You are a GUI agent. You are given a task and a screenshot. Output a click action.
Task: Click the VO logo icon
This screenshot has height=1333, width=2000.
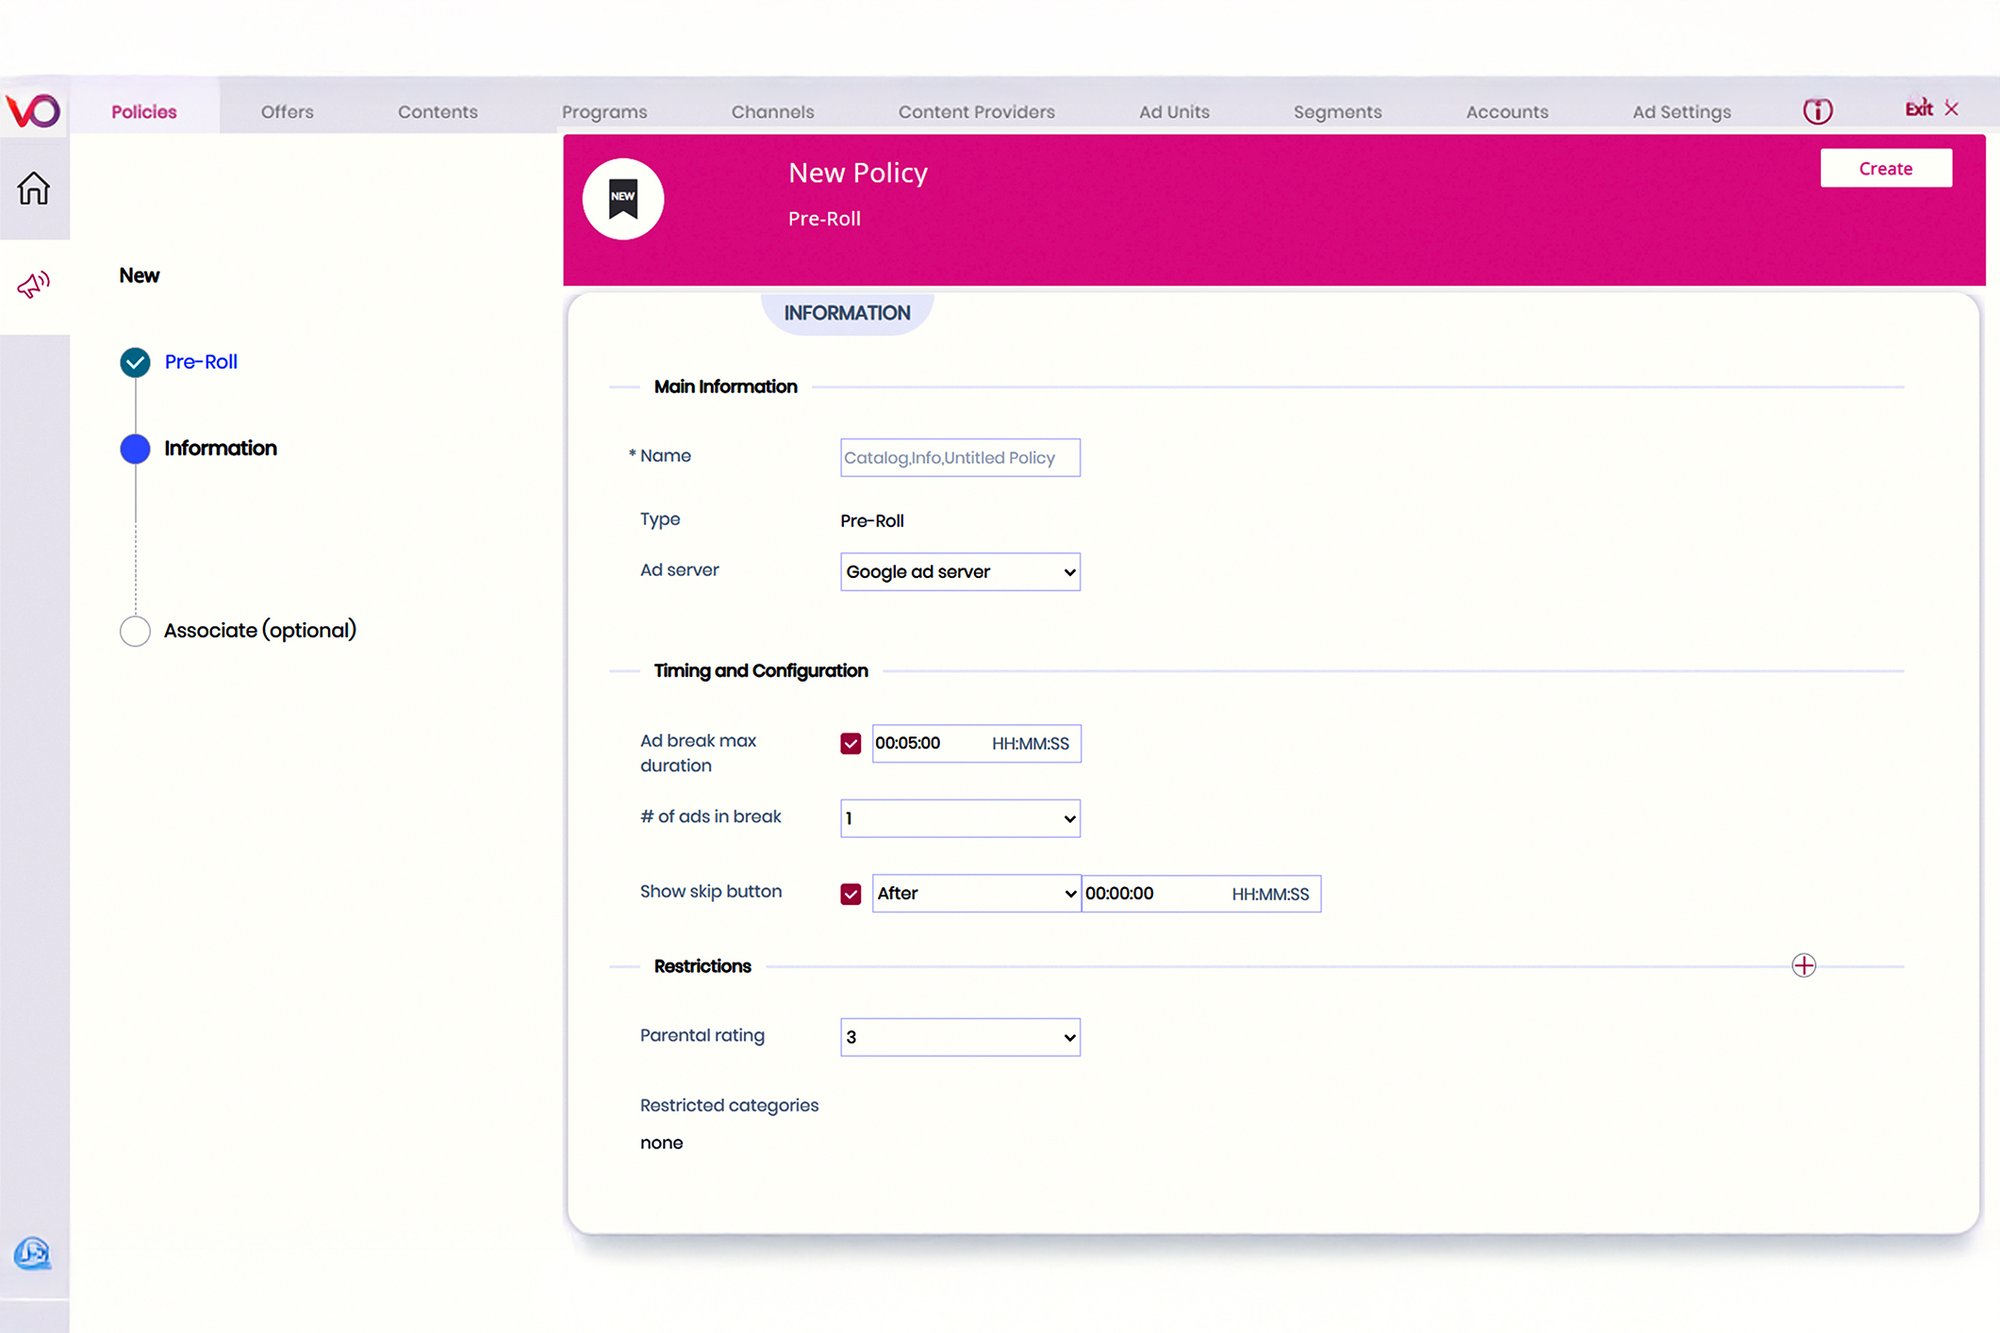click(x=33, y=109)
